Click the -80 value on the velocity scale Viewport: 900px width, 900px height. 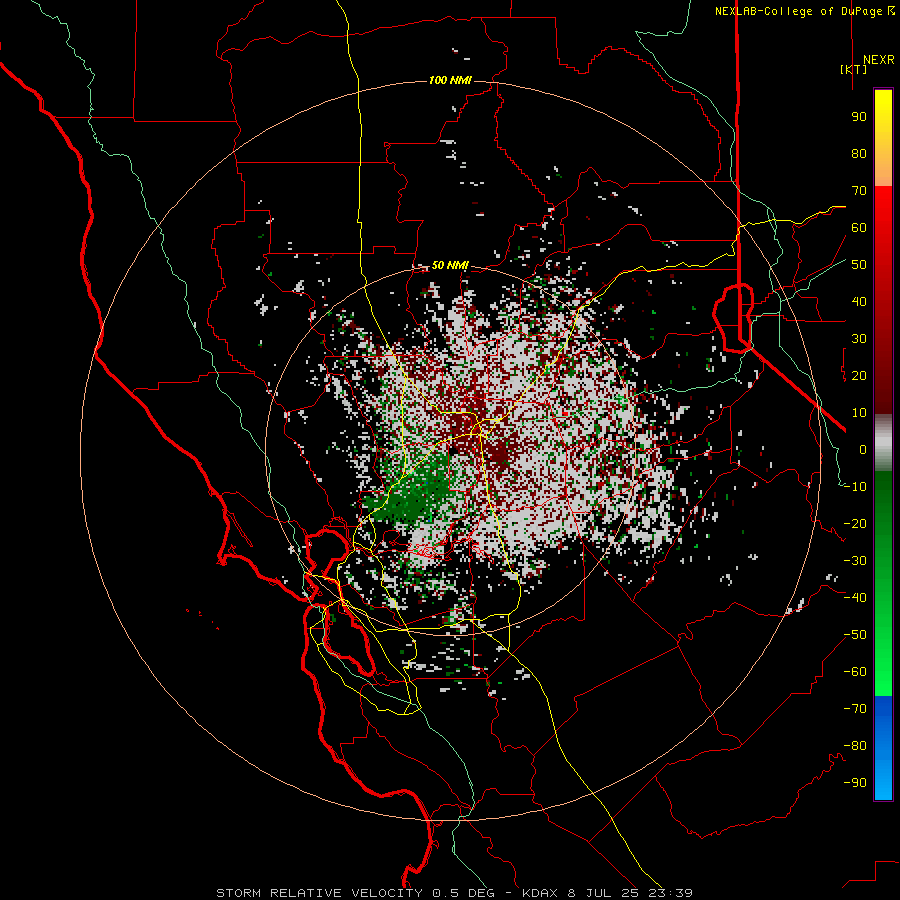click(855, 746)
